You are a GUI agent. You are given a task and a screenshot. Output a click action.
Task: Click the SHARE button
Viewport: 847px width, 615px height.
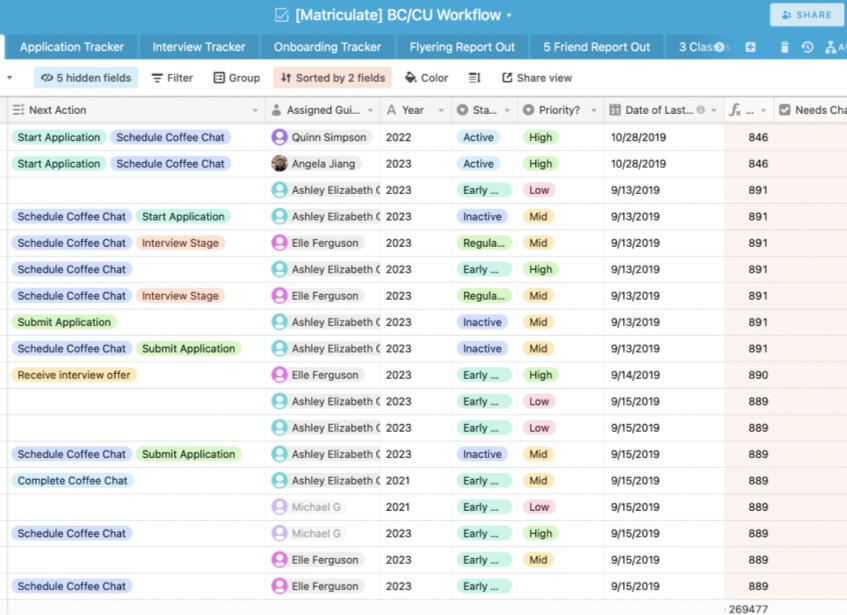pos(806,15)
